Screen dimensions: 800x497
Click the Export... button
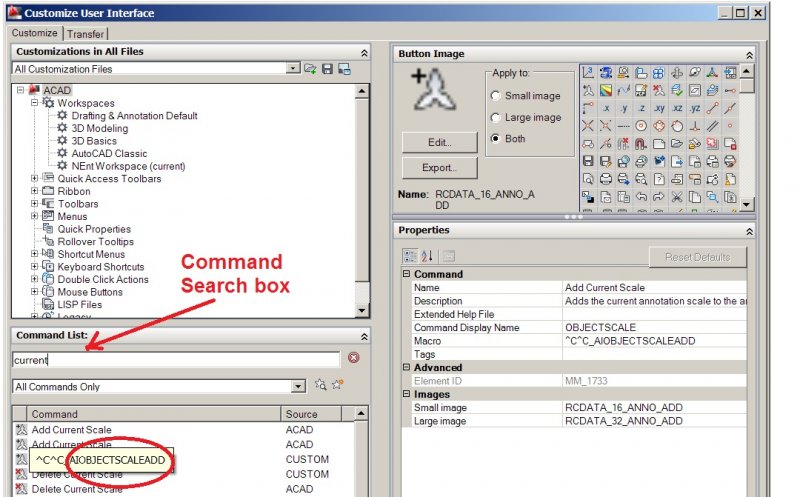(x=440, y=167)
